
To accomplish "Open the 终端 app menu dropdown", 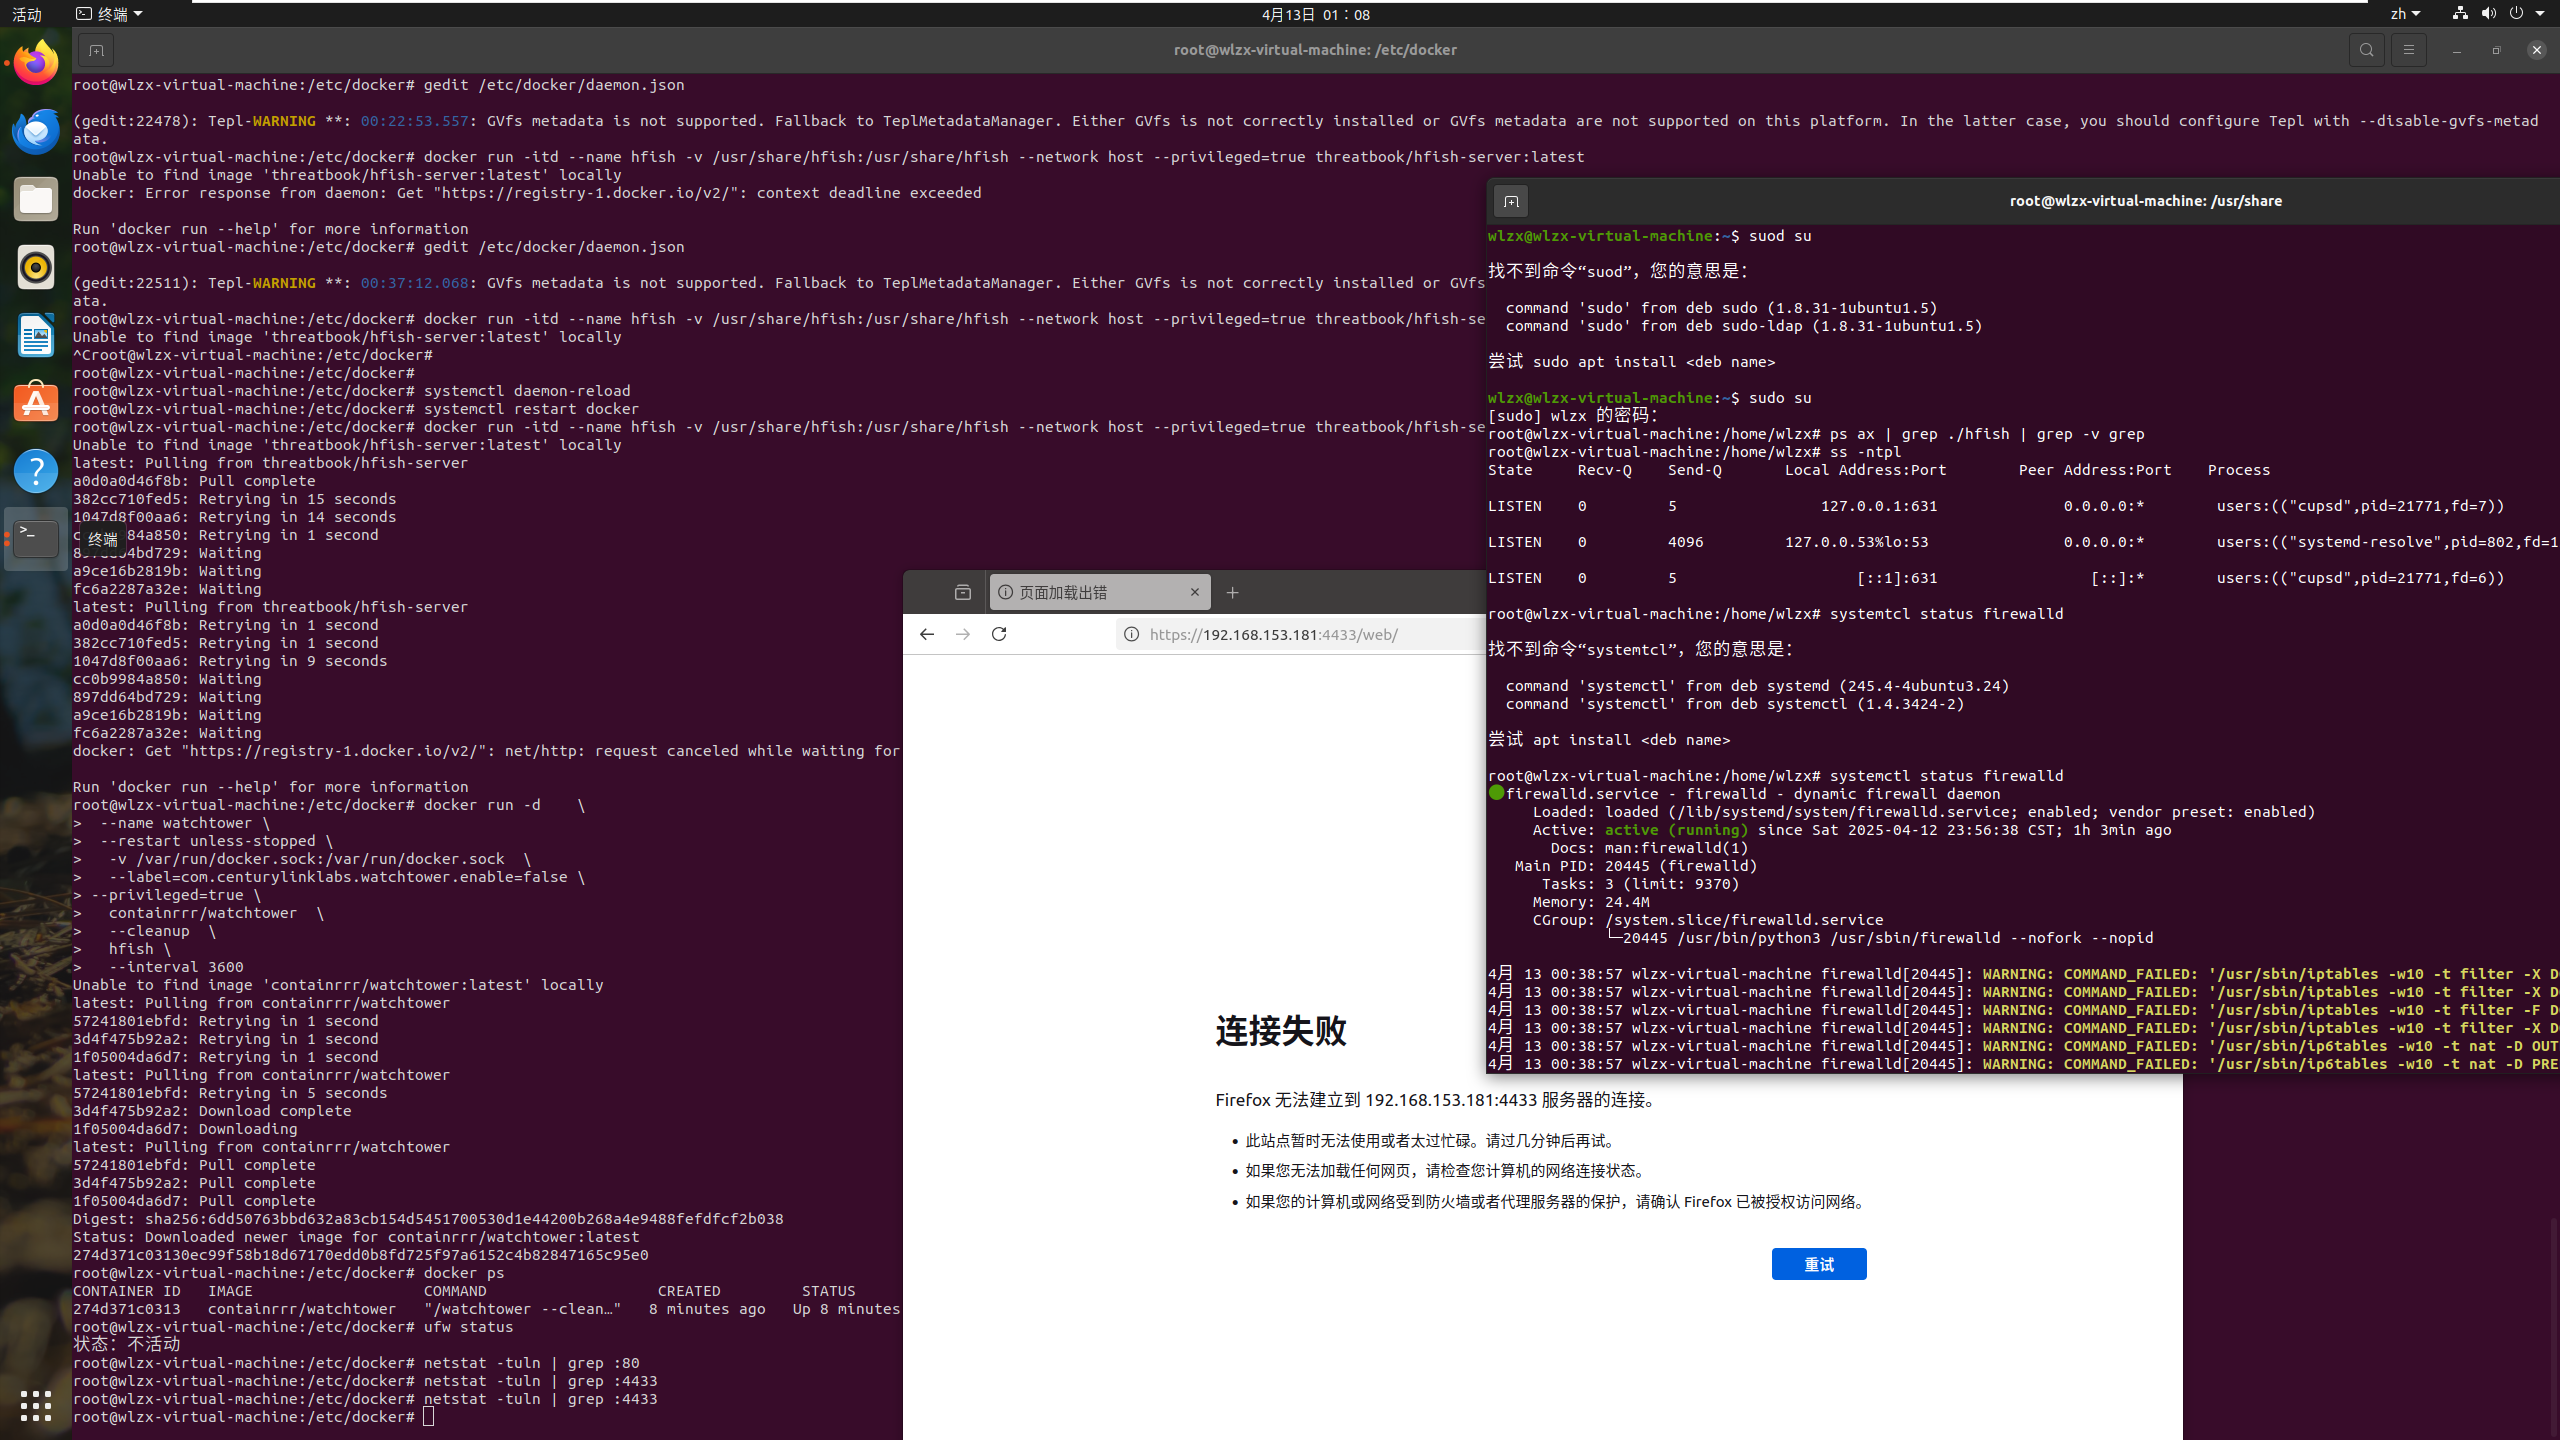I will coord(110,14).
